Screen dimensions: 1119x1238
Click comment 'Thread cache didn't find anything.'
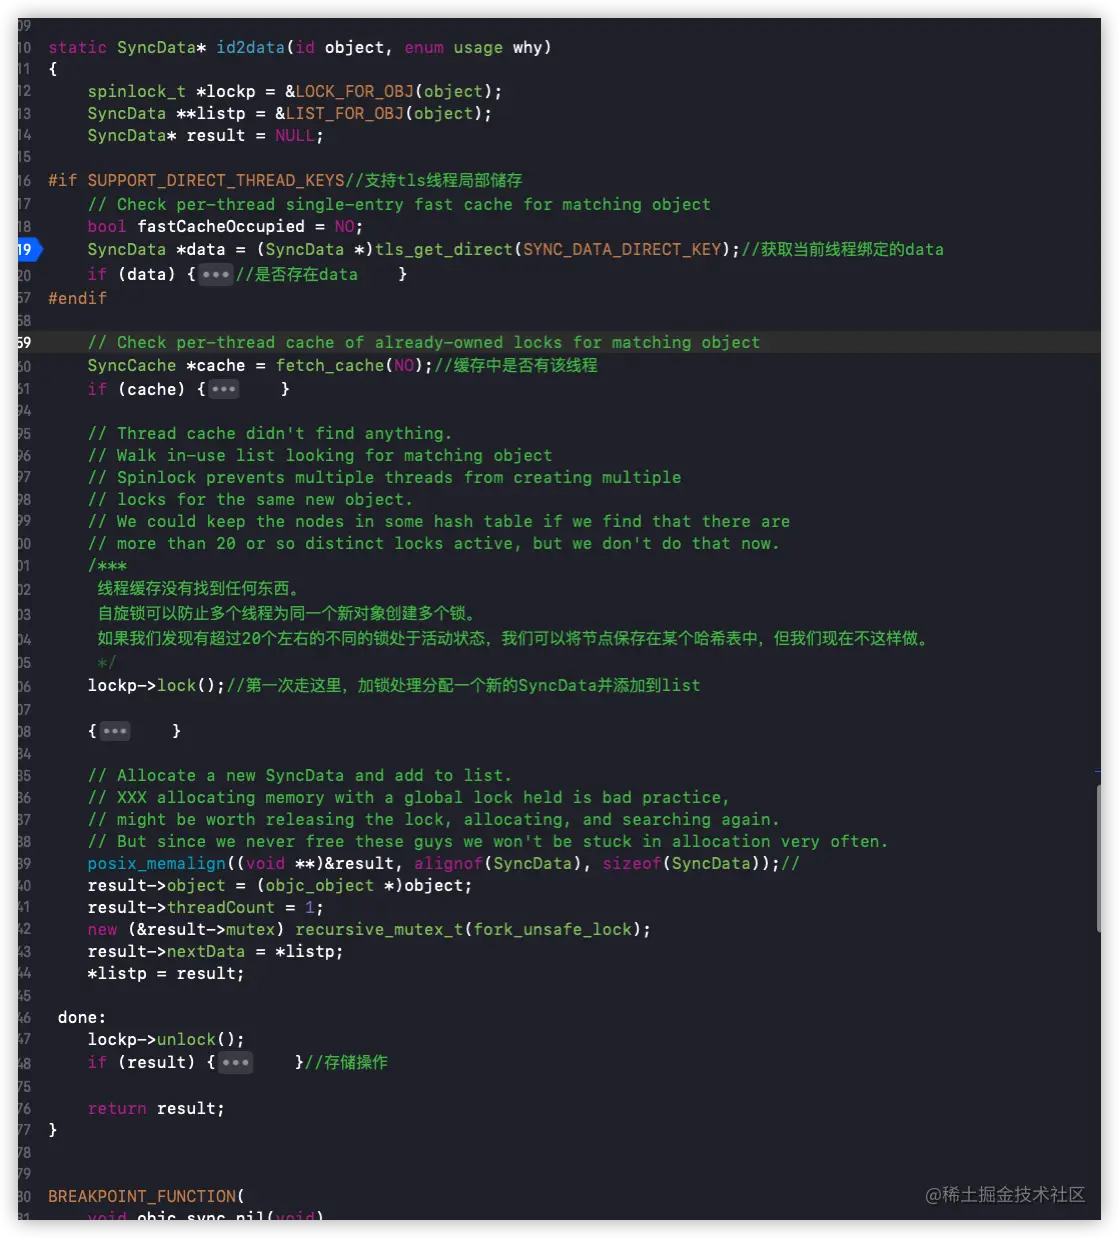tap(270, 433)
